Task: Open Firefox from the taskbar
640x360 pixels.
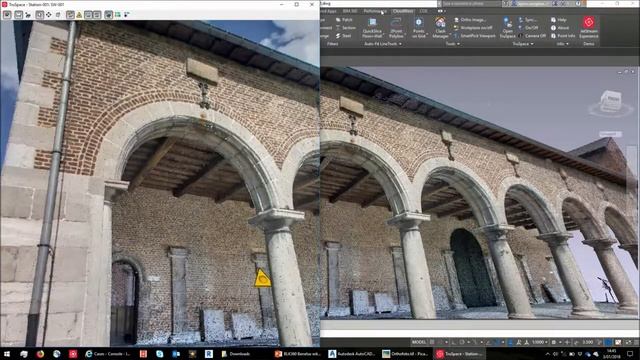Action: click(40, 354)
